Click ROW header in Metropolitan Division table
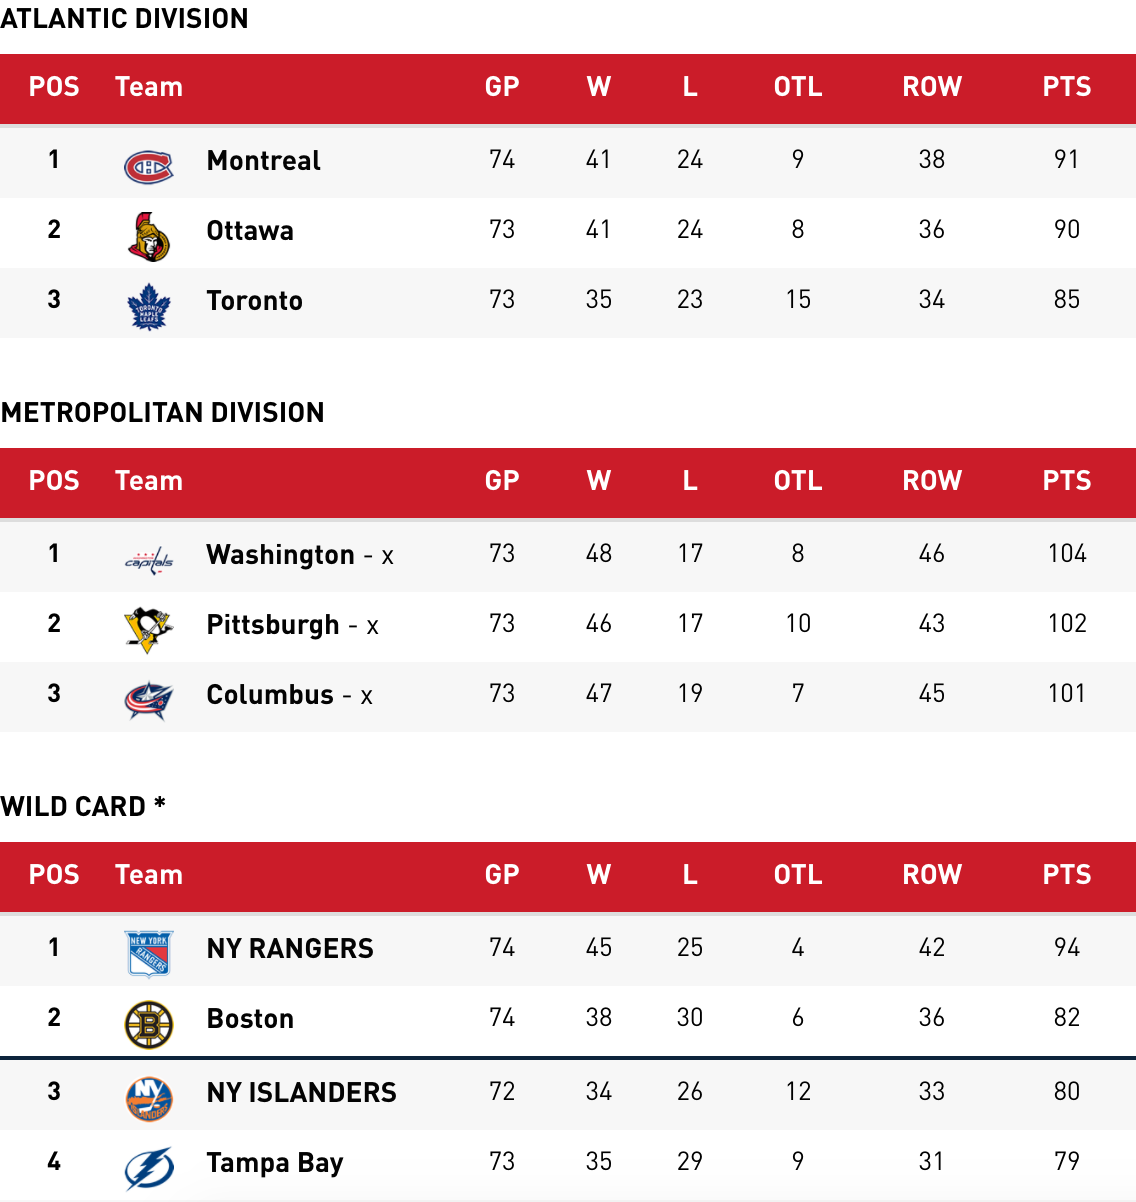This screenshot has height=1202, width=1136. [932, 481]
